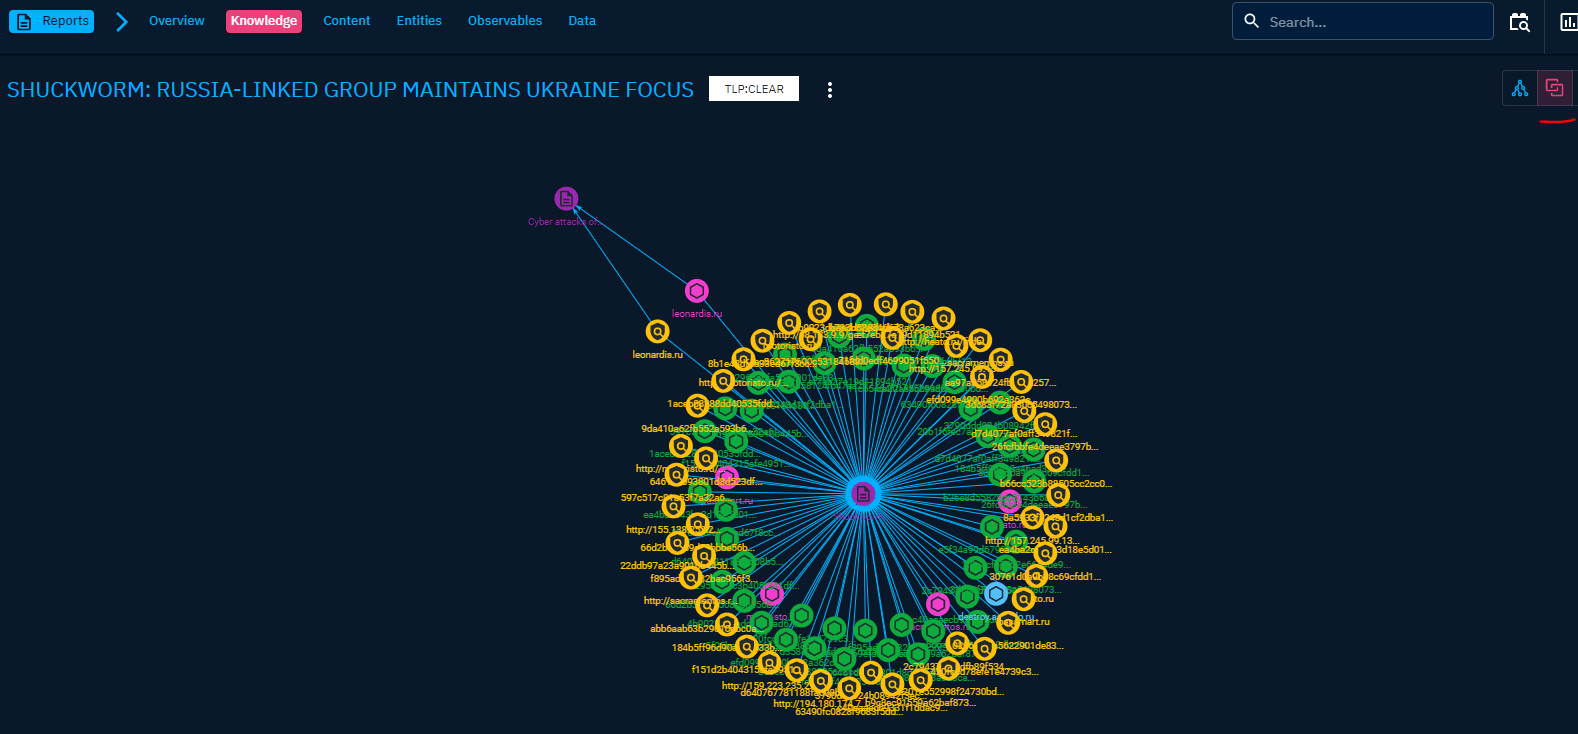Click the TLP:CLEAR marking chip

click(x=754, y=89)
